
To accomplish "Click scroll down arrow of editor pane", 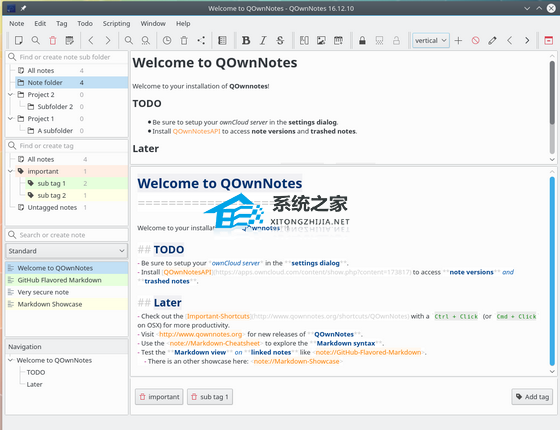I will point(552,371).
